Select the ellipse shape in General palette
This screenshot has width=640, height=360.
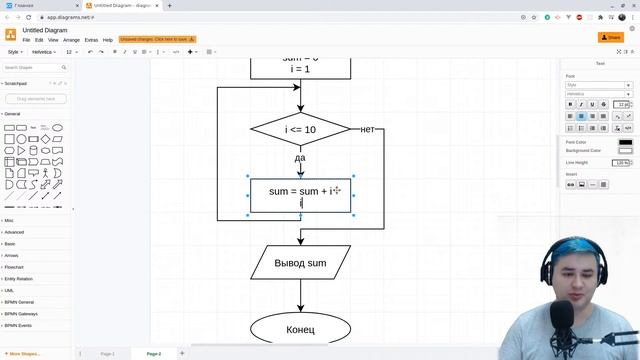(58, 128)
